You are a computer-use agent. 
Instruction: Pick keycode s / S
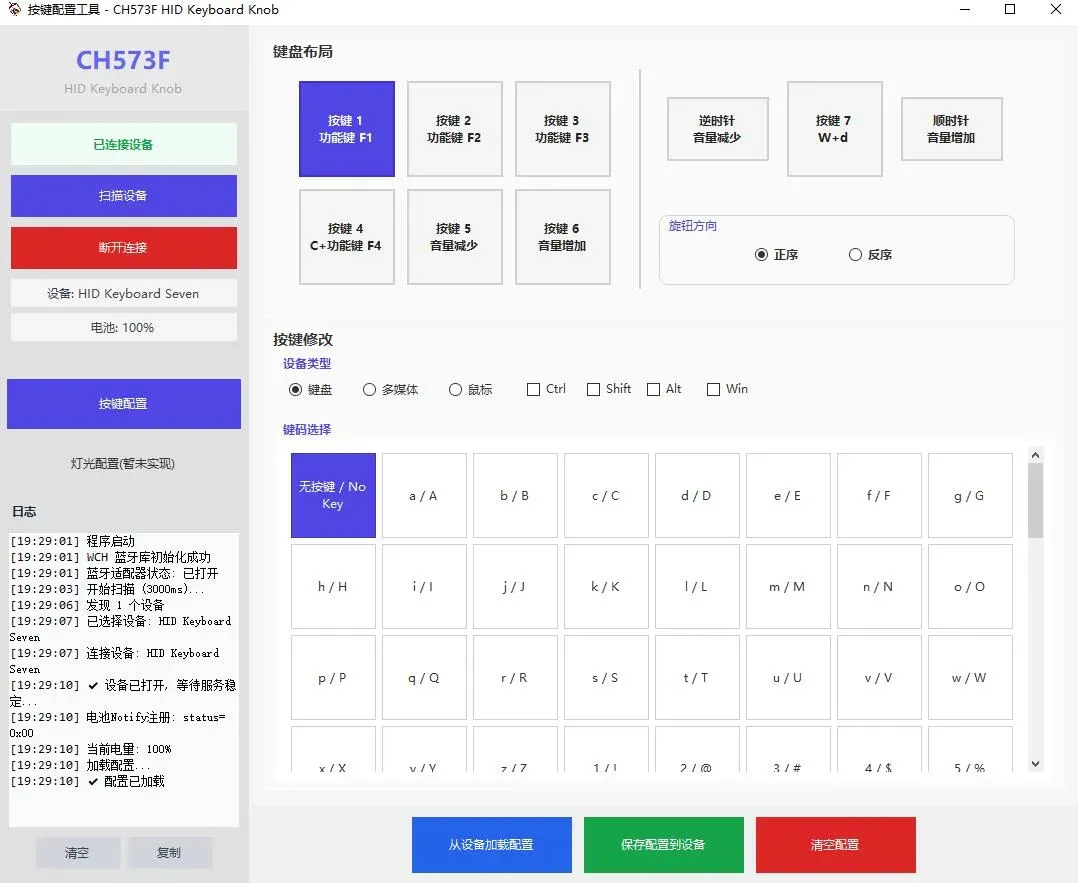point(606,677)
